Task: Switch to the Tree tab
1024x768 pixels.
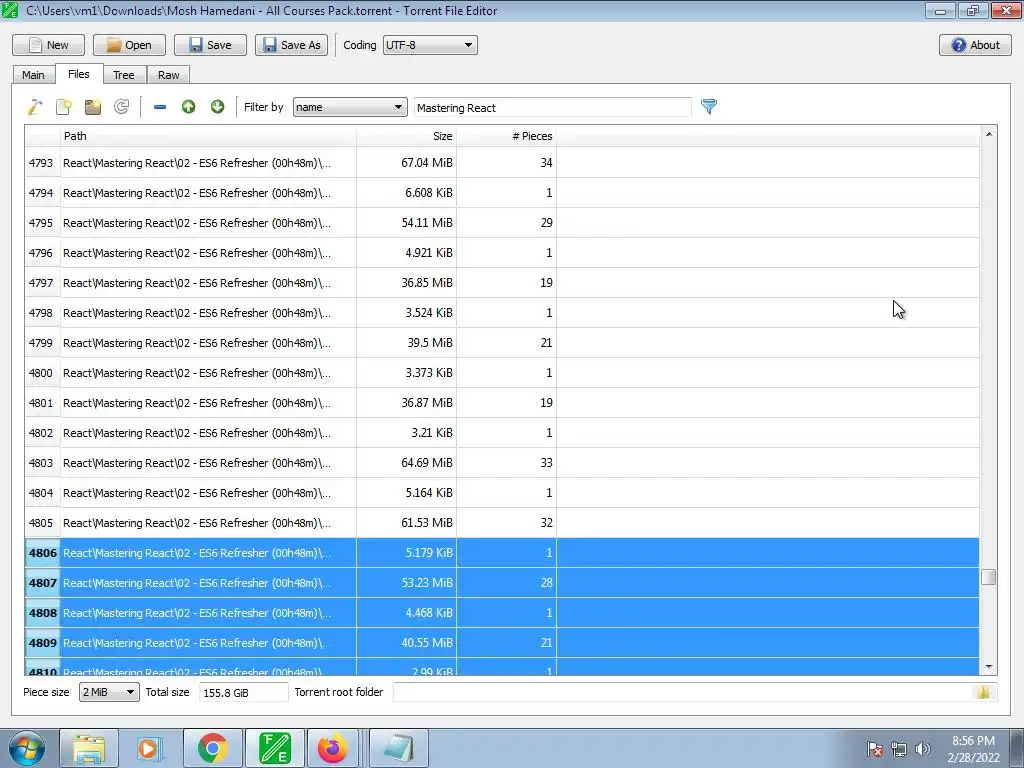Action: click(123, 75)
